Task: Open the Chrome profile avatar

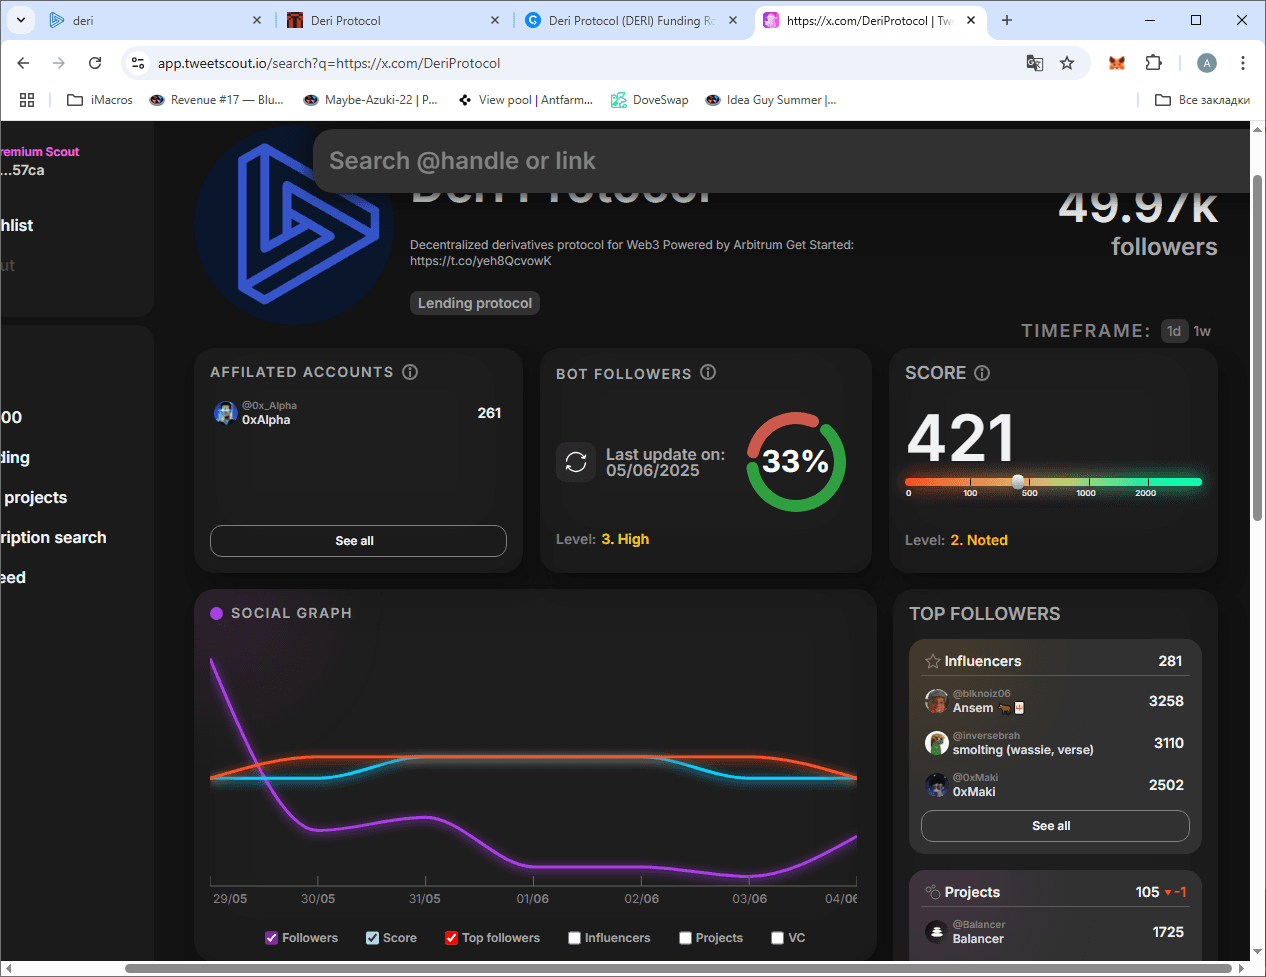Action: coord(1207,63)
